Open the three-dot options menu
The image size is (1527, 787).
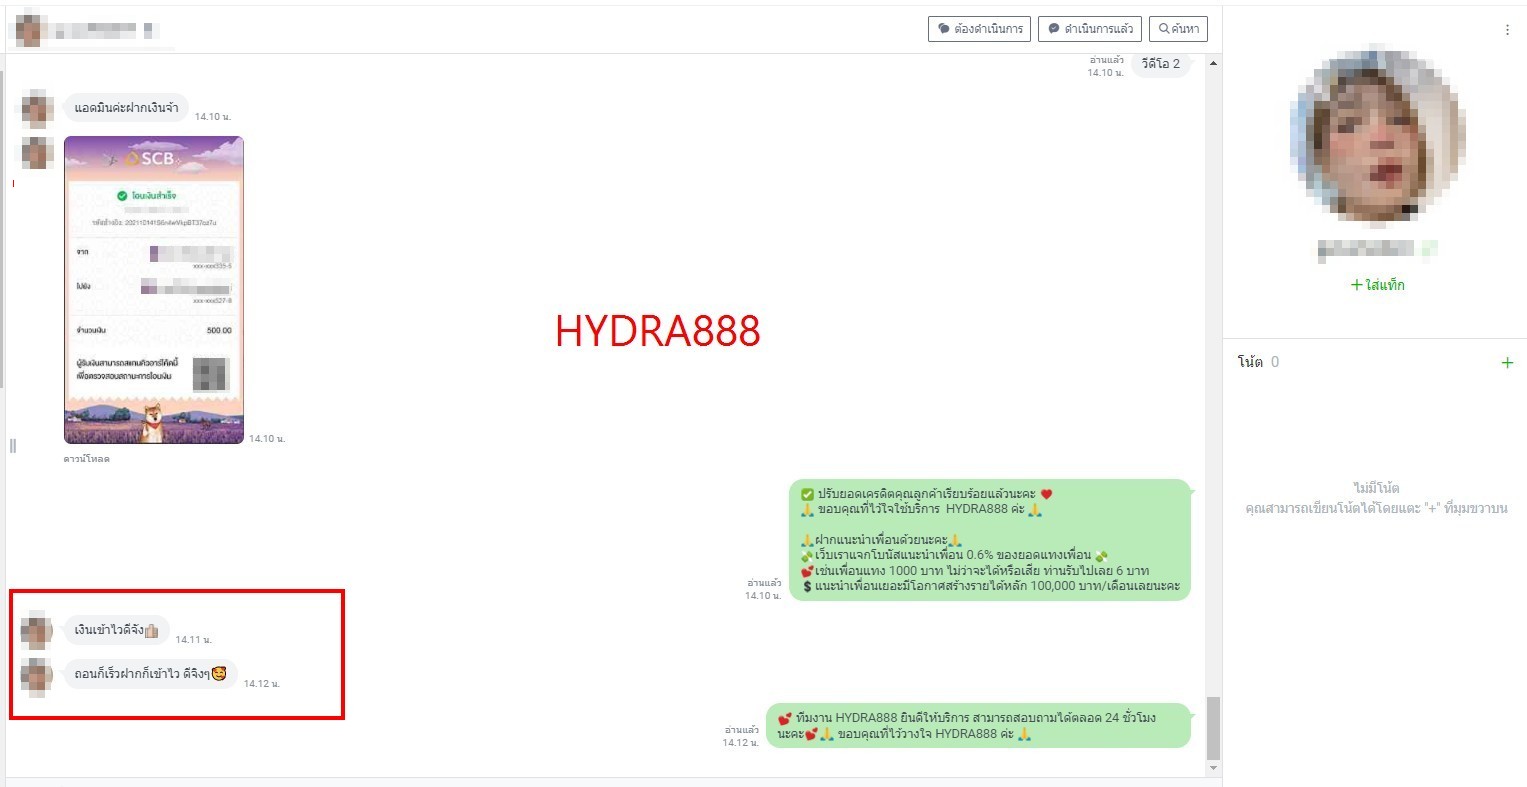[1507, 30]
